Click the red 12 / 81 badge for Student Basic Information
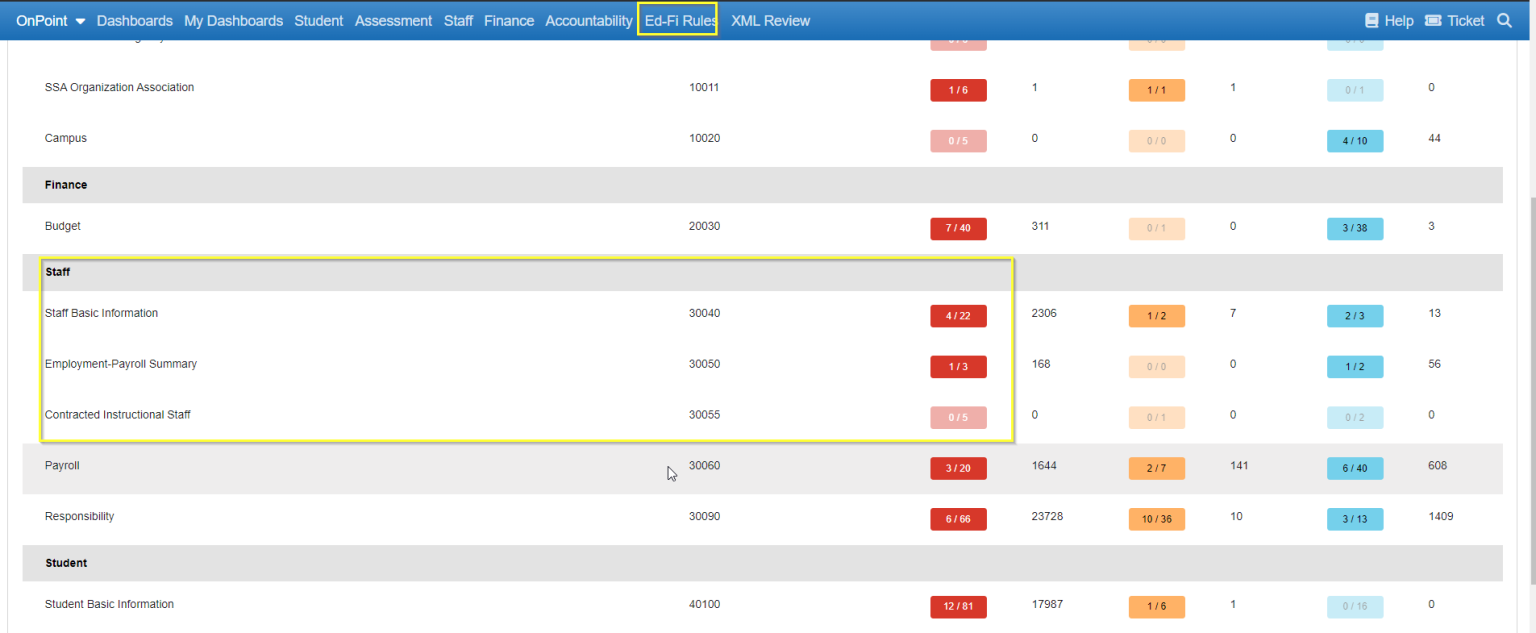Viewport: 1536px width, 633px height. pyautogui.click(x=958, y=606)
